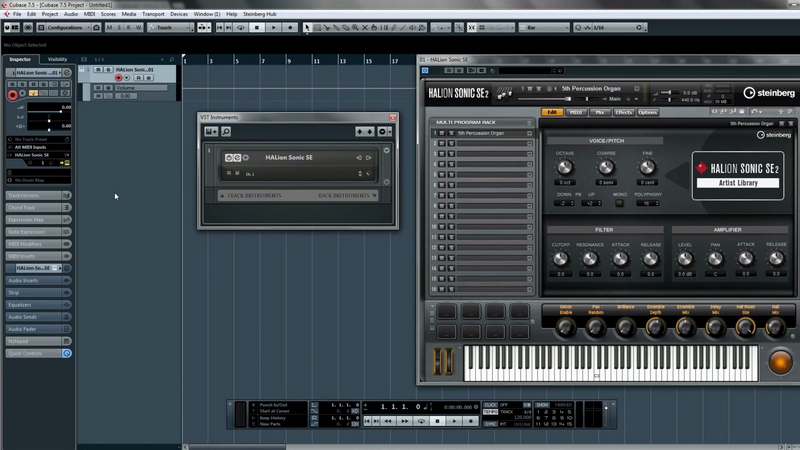Enable record on HALion Sonic track in track list
This screenshot has width=800, height=450.
click(x=118, y=78)
